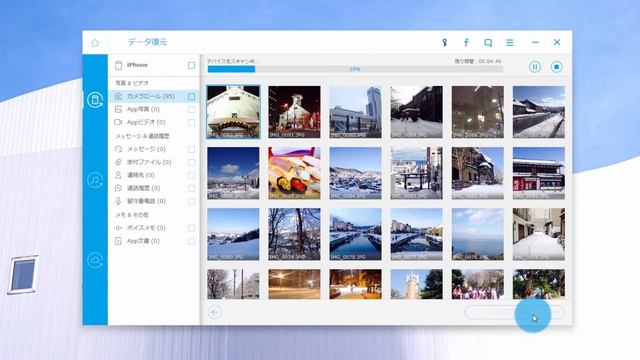
Task: Select the sushi plate photo thumbnail
Action: coord(294,173)
